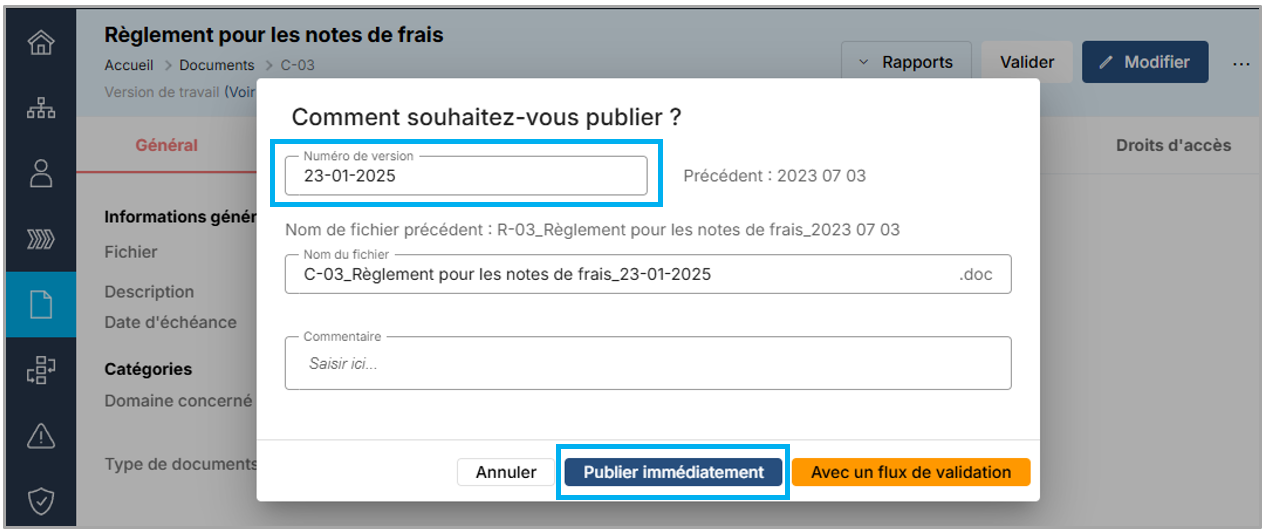The image size is (1262, 532).
Task: Switch to the Droits d'accès tab
Action: (1173, 145)
